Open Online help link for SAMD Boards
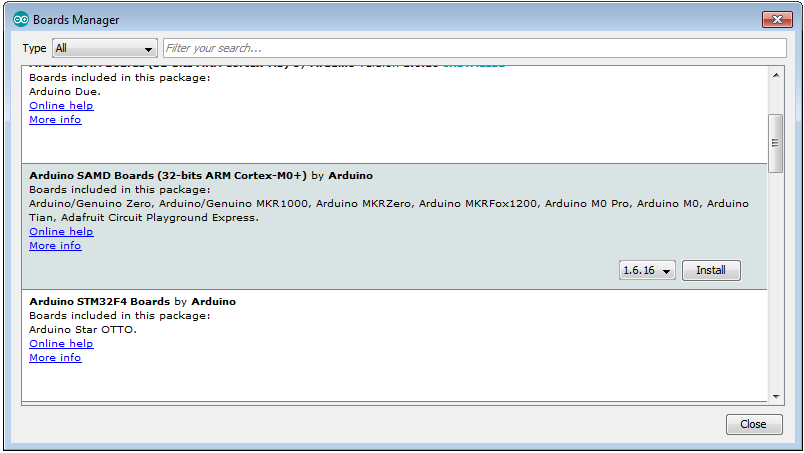804x453 pixels. click(61, 231)
